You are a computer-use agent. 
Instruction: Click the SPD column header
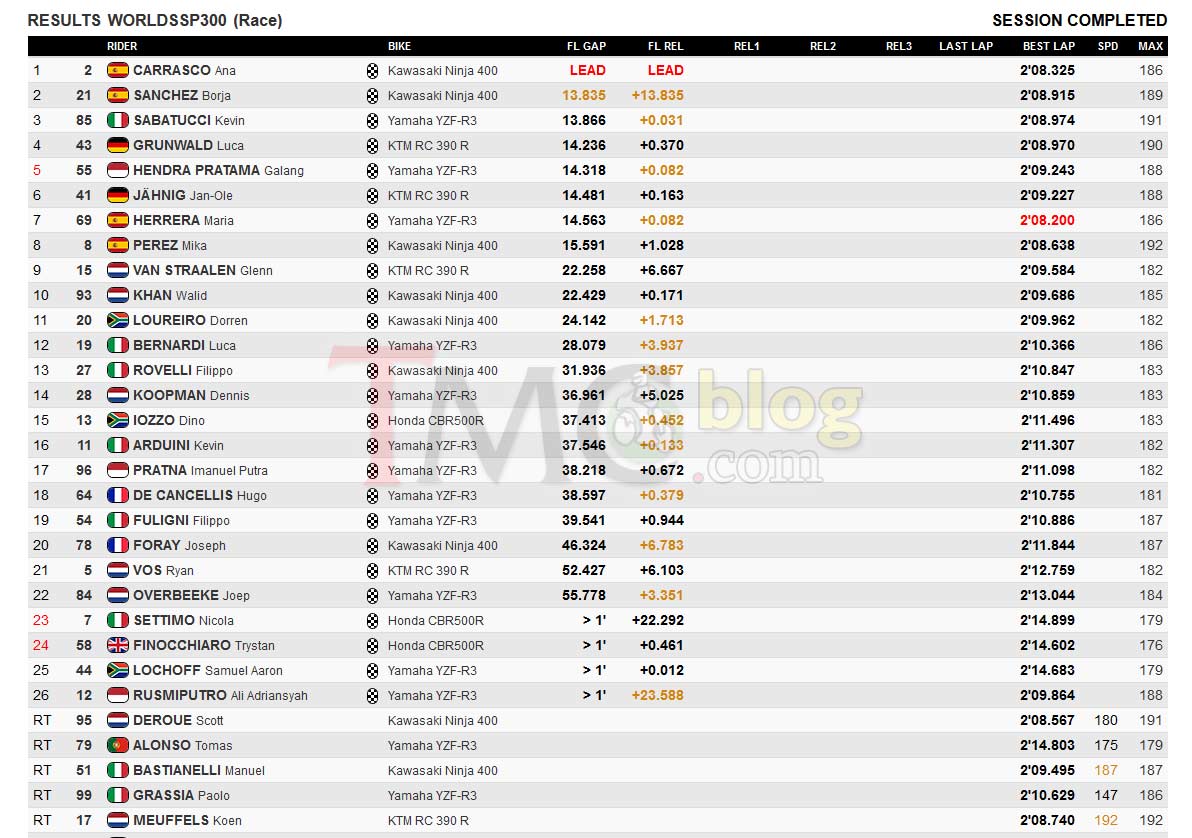[1108, 46]
